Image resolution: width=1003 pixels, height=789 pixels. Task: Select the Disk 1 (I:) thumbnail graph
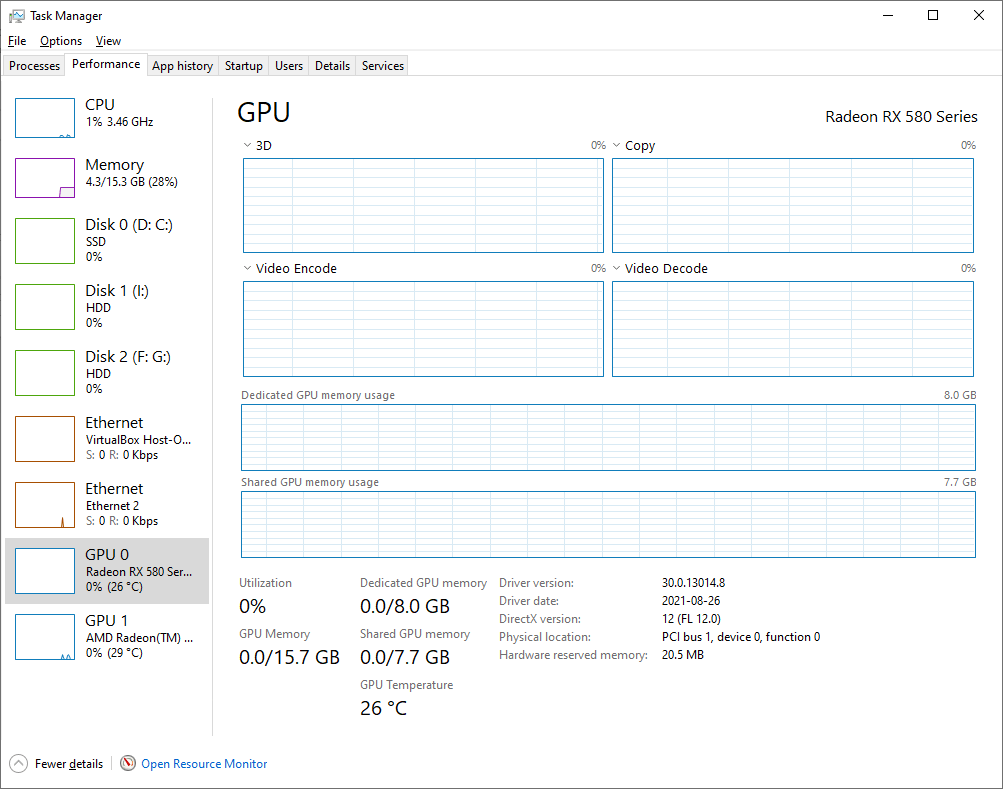[x=45, y=307]
